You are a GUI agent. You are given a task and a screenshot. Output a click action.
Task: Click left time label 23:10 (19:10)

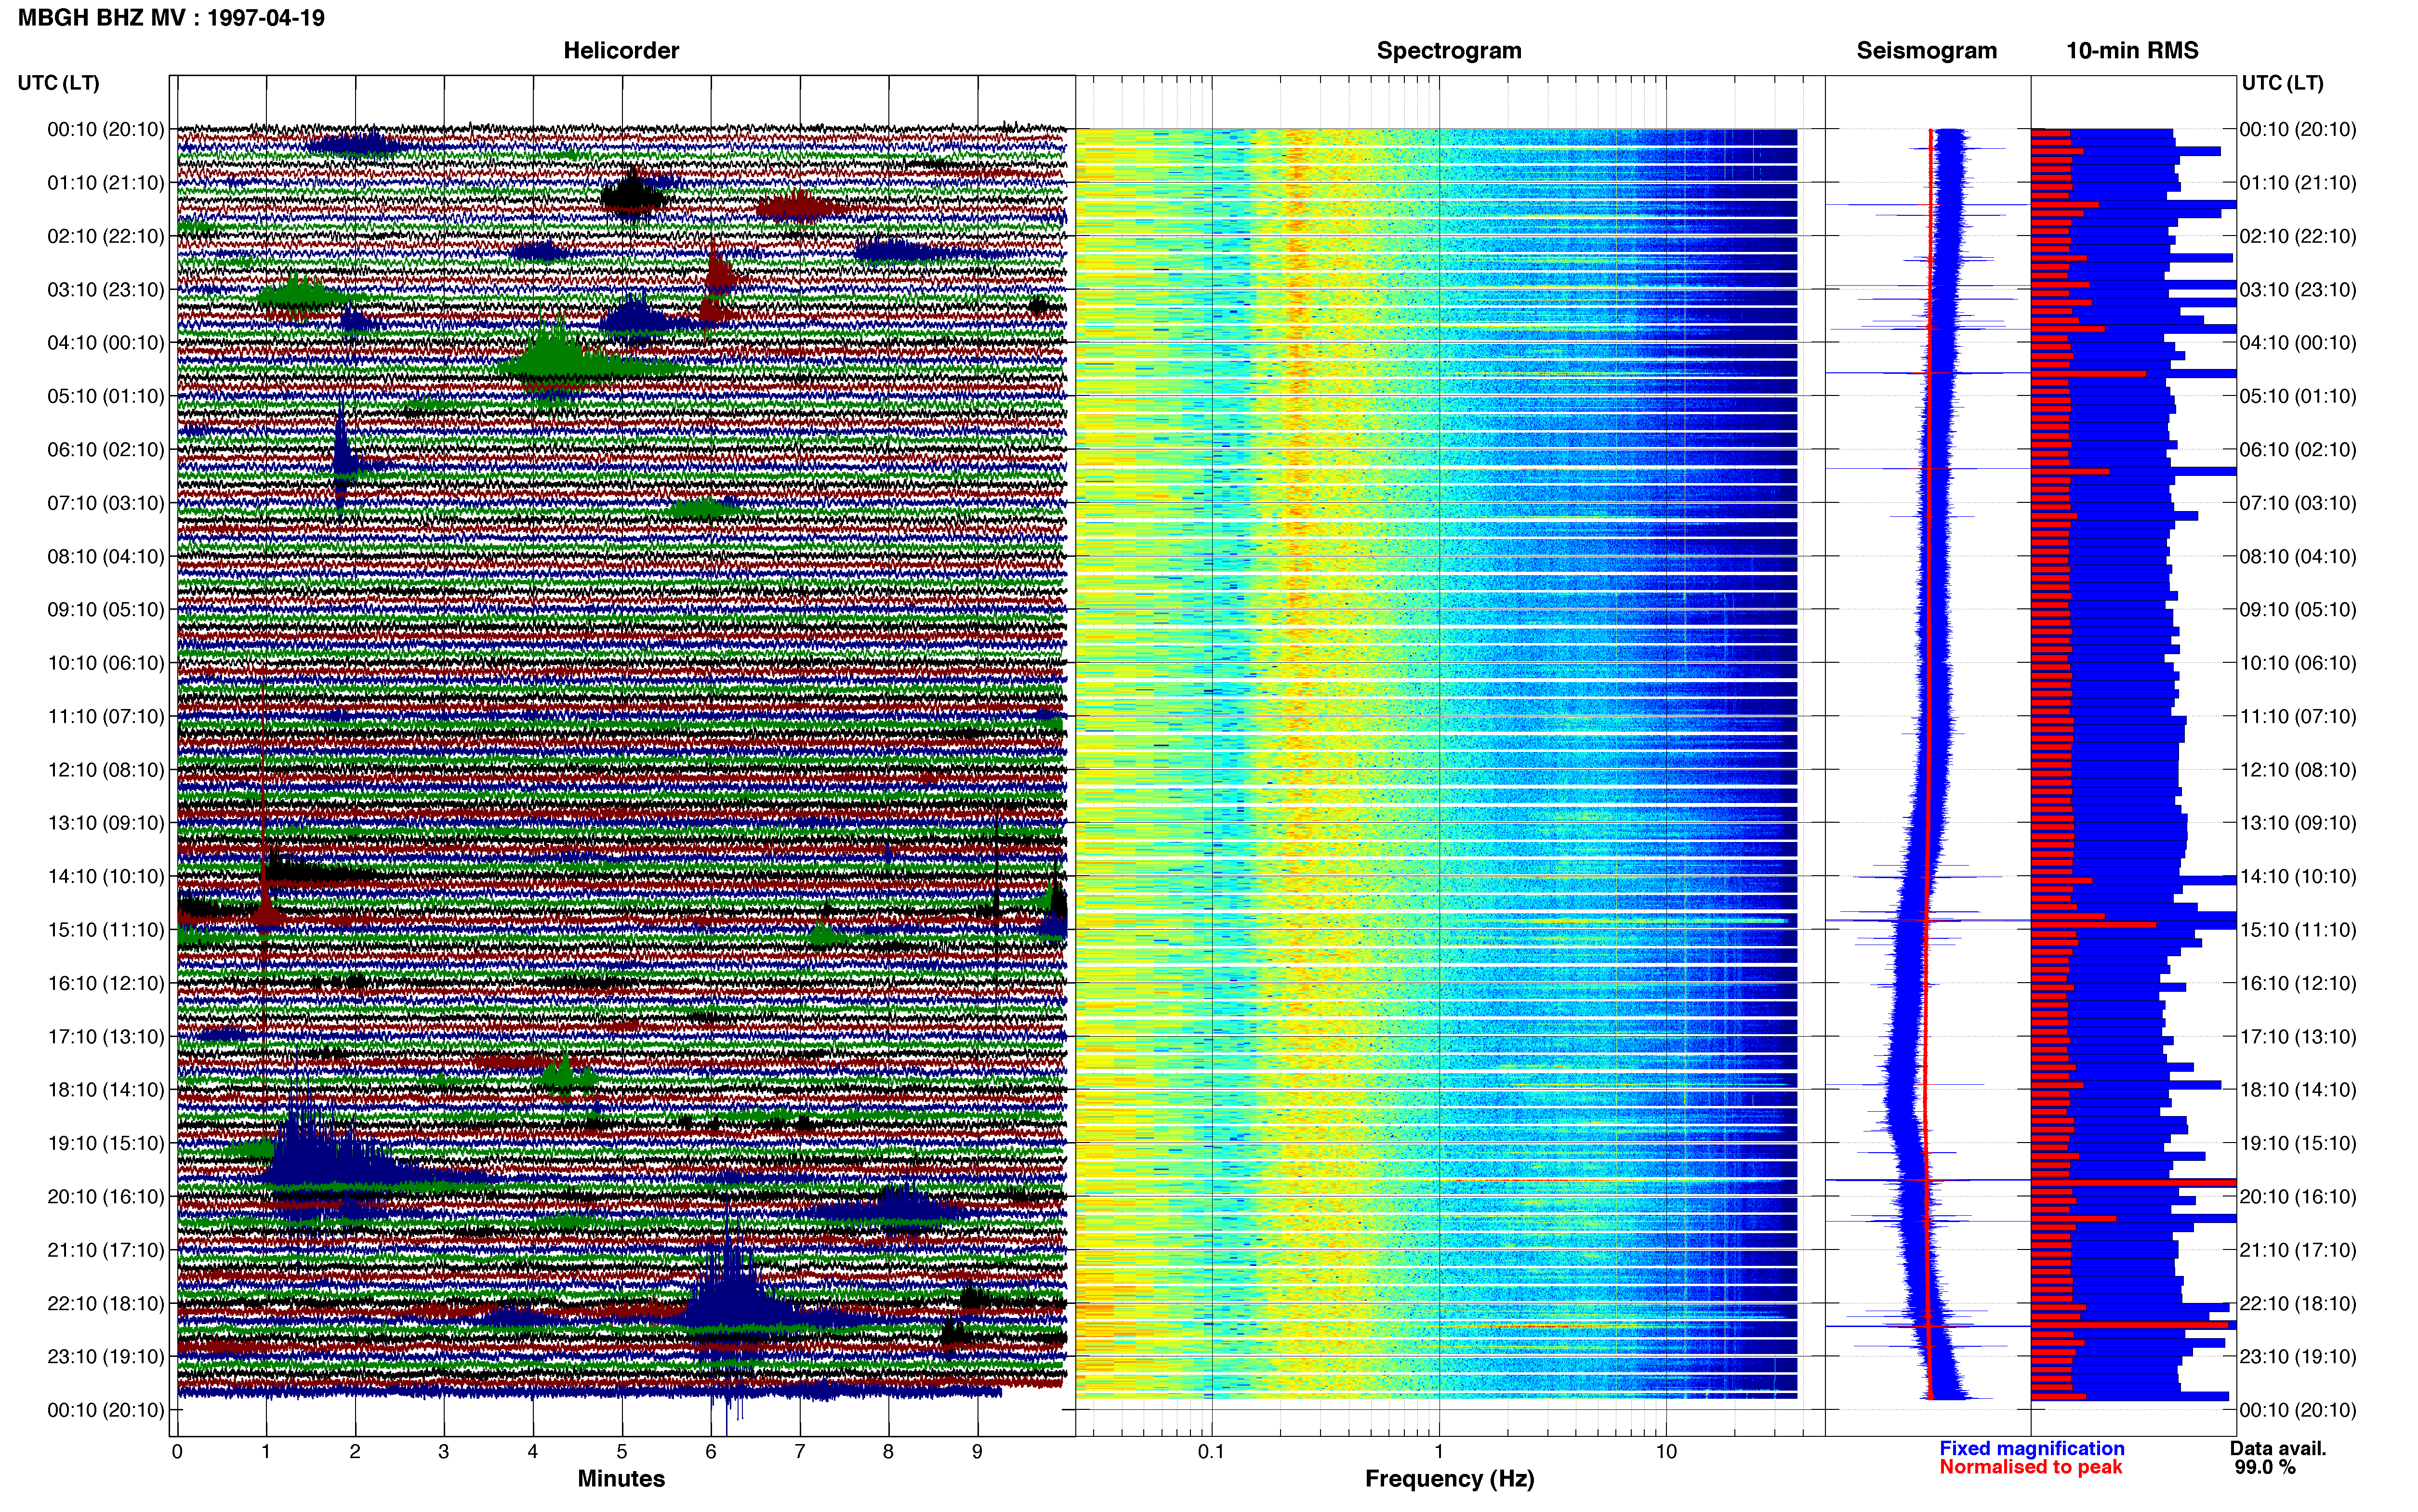coord(106,1357)
